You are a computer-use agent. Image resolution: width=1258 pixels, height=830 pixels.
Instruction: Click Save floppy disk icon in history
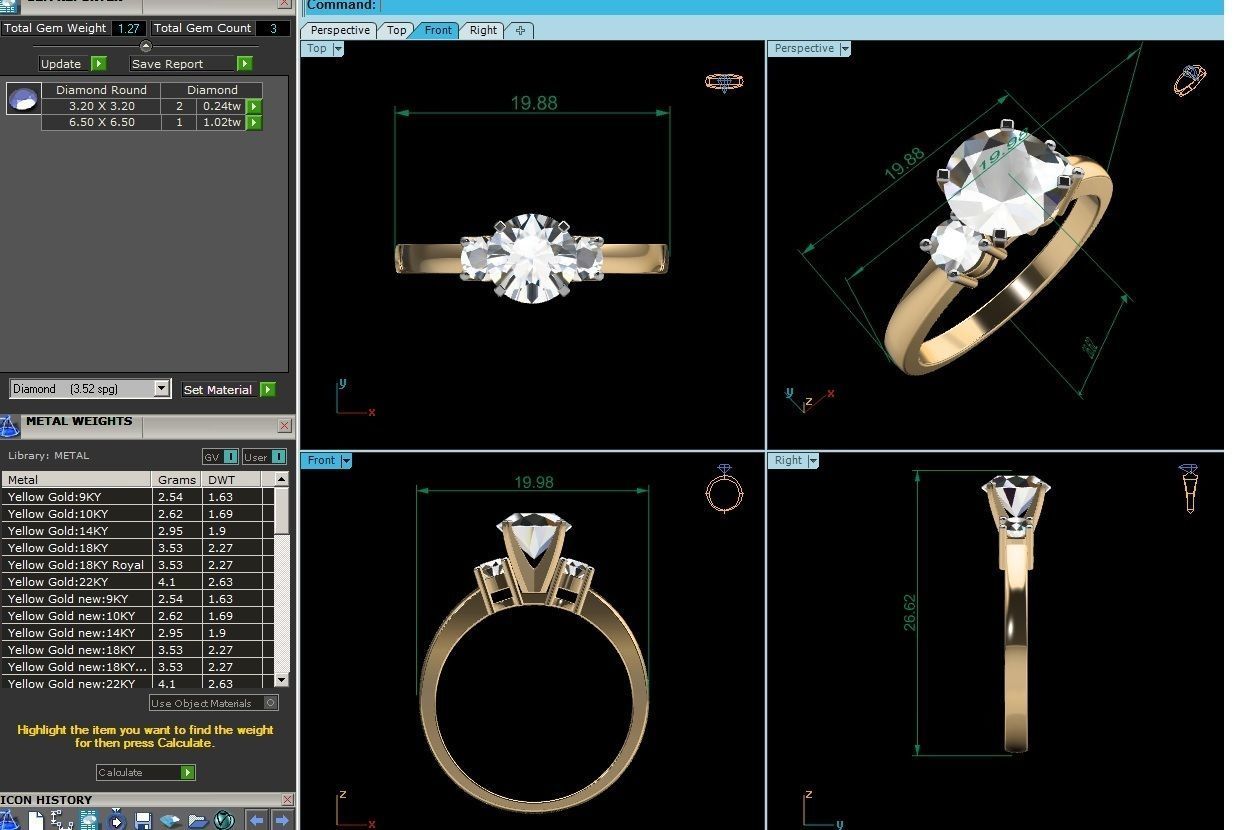coord(143,820)
